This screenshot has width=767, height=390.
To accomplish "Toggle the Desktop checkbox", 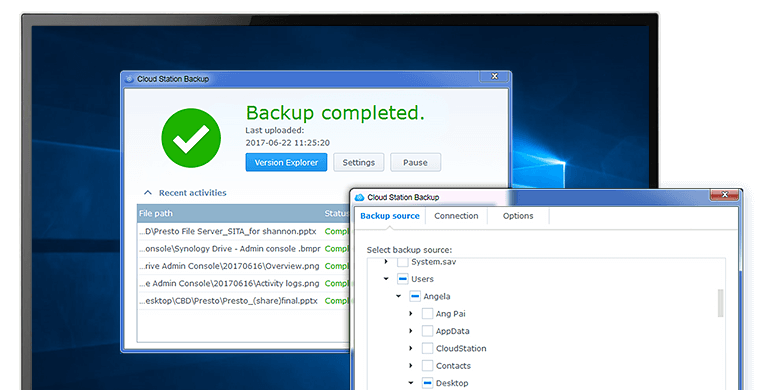I will tap(427, 383).
